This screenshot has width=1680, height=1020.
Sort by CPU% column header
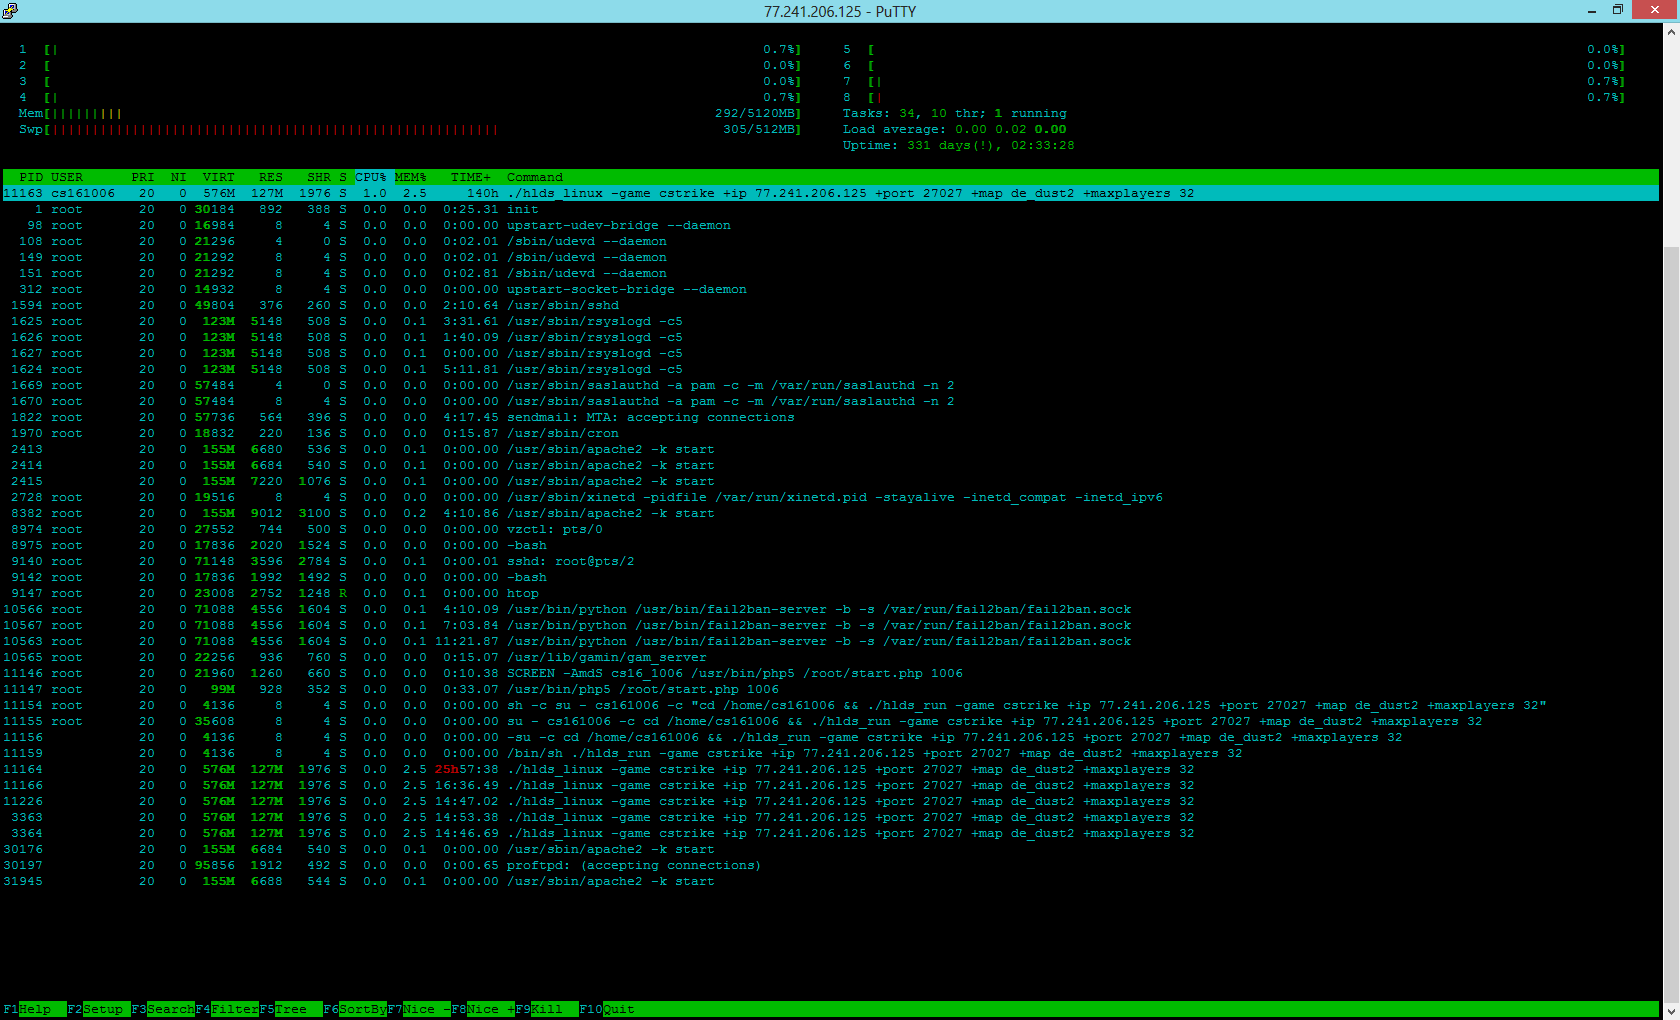(x=371, y=177)
